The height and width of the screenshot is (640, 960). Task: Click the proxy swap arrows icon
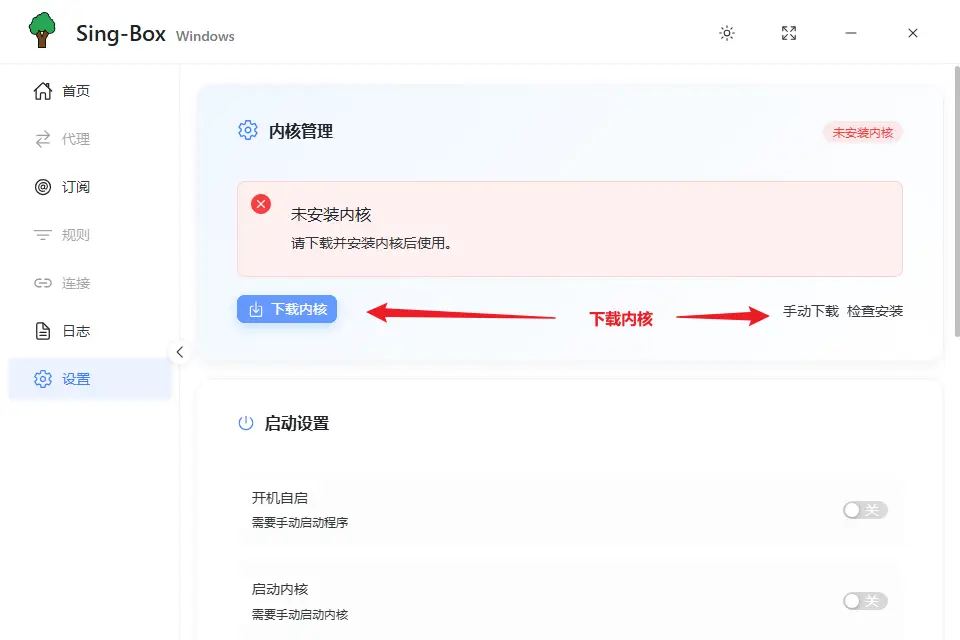(42, 139)
